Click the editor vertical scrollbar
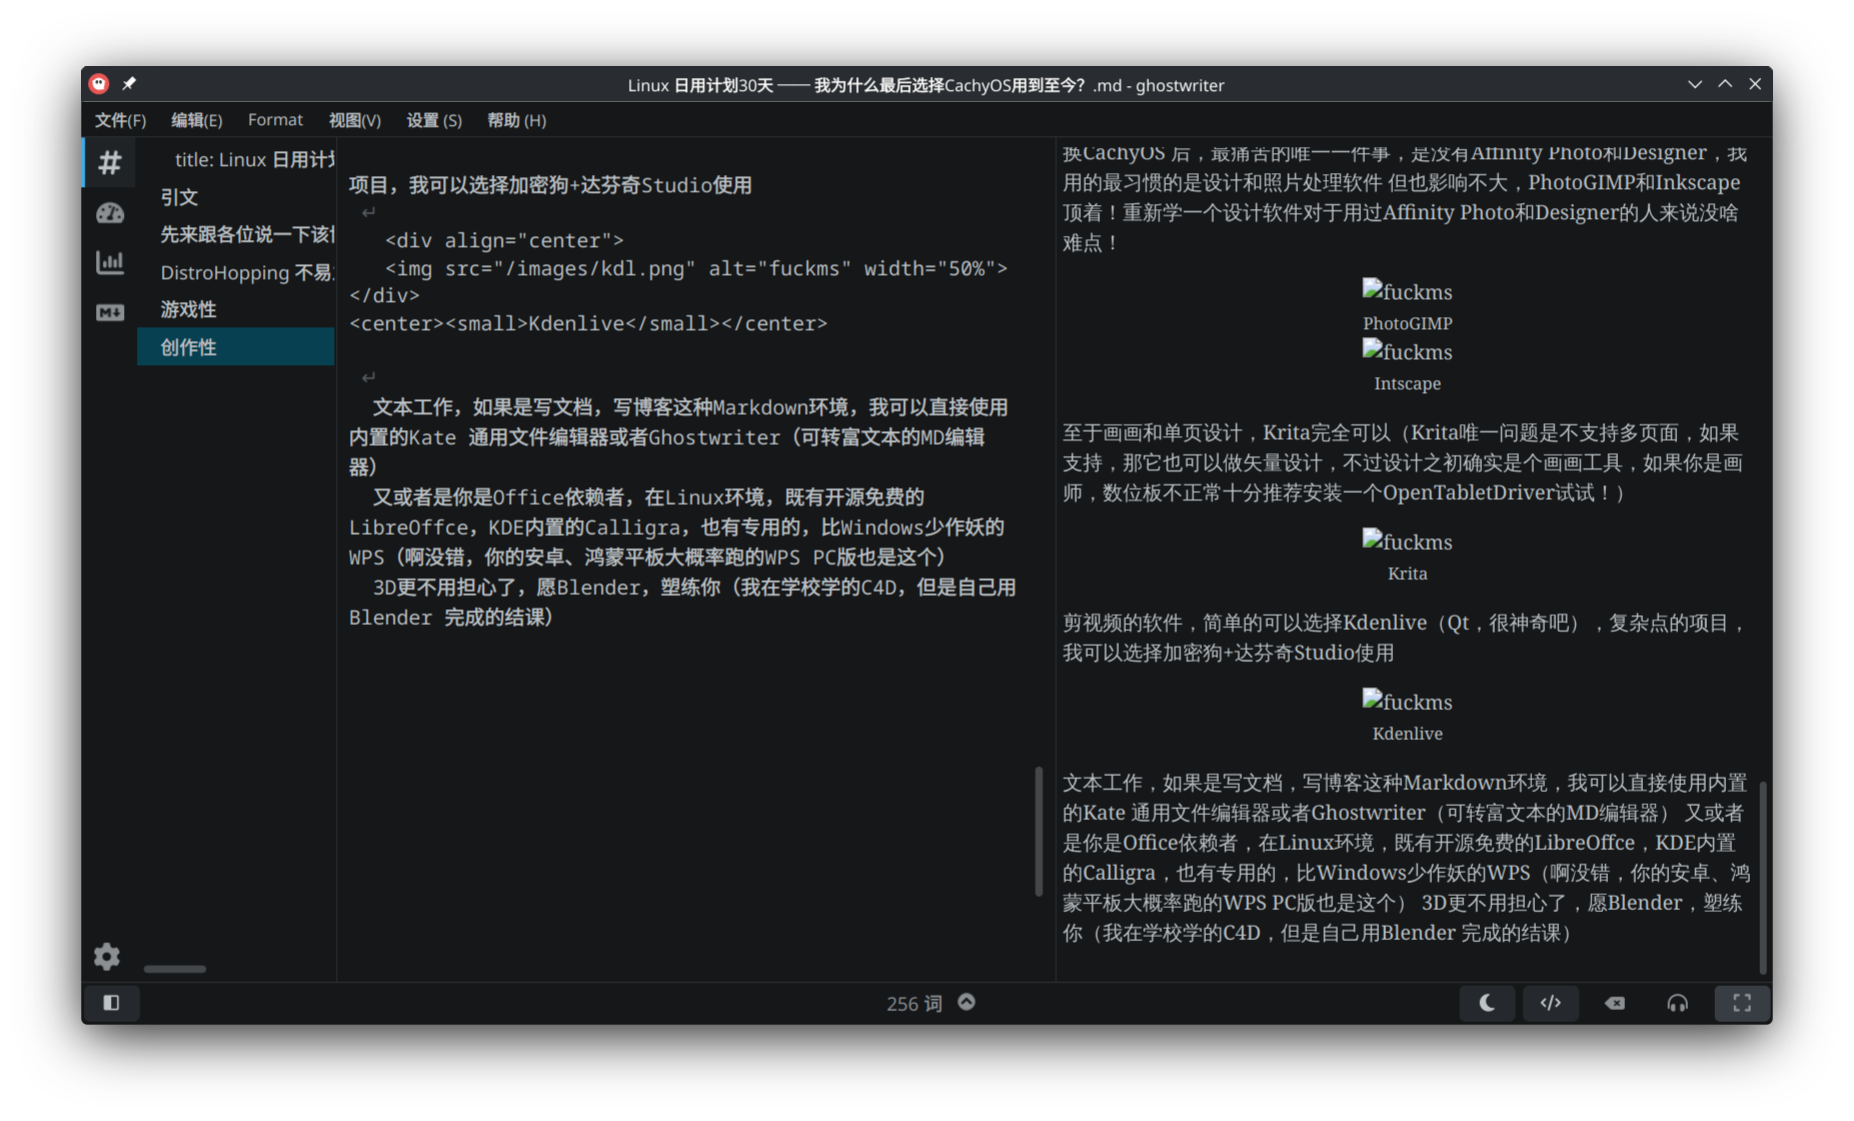1854x1121 pixels. (x=1039, y=830)
